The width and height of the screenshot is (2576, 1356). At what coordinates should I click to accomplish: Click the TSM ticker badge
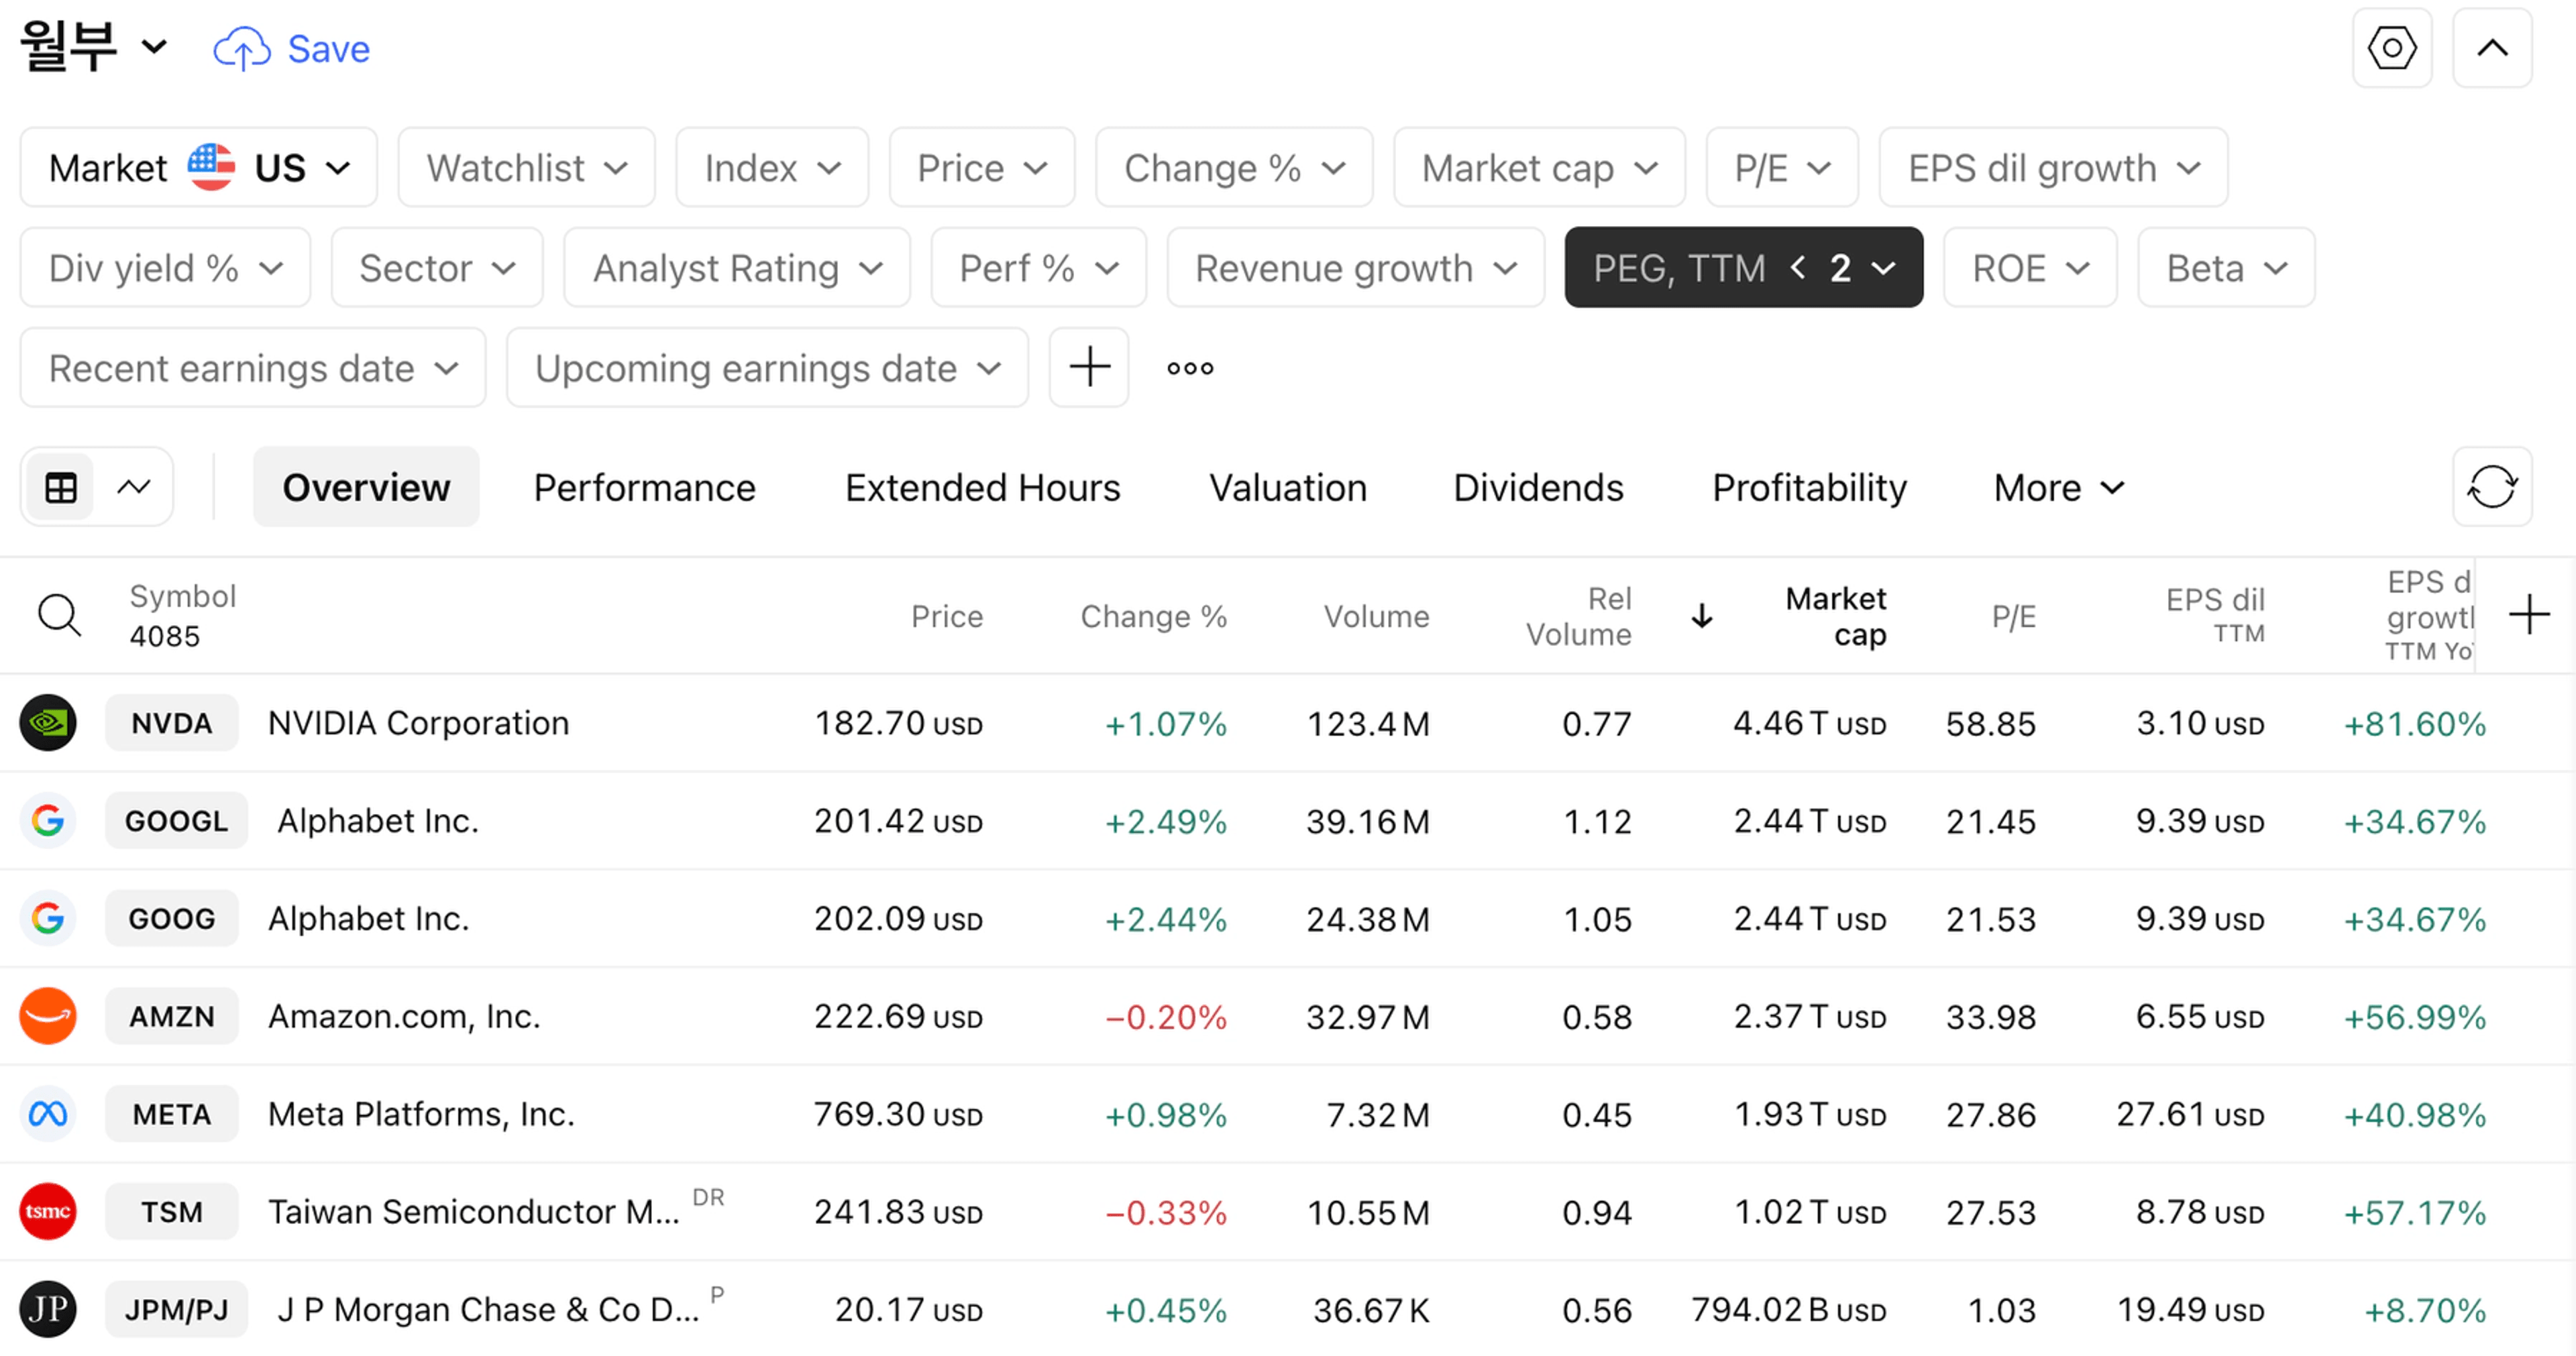point(172,1211)
